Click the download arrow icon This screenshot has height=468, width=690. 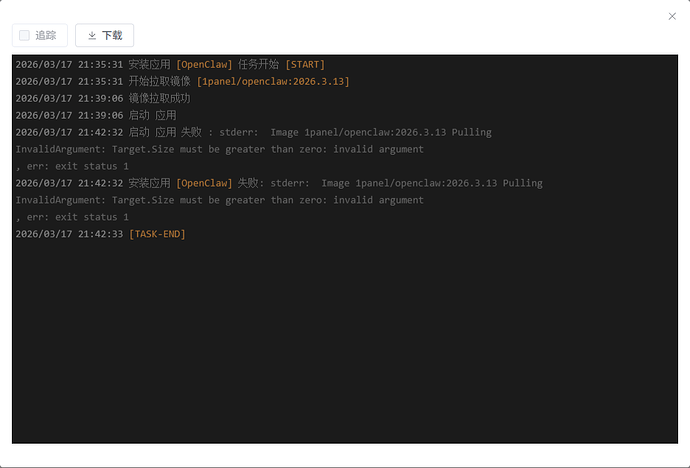92,35
